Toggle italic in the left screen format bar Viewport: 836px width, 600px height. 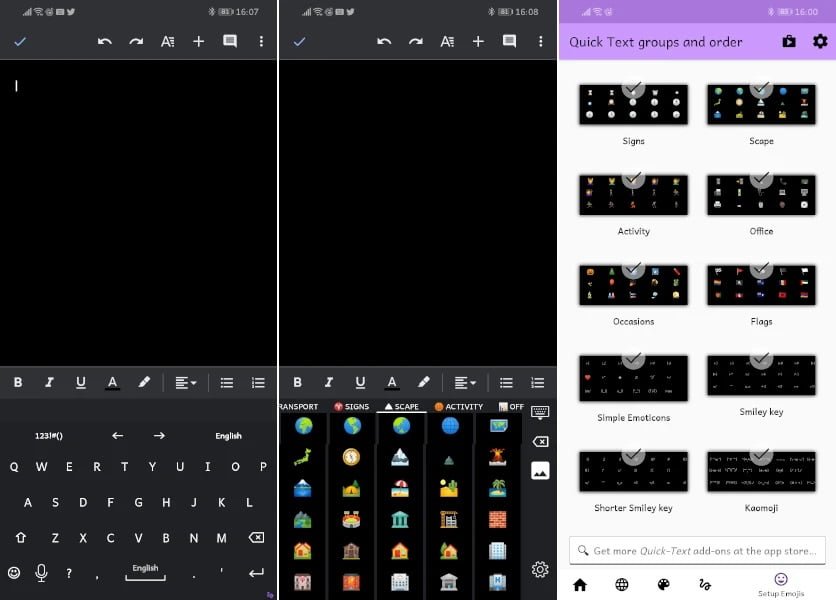tap(50, 382)
